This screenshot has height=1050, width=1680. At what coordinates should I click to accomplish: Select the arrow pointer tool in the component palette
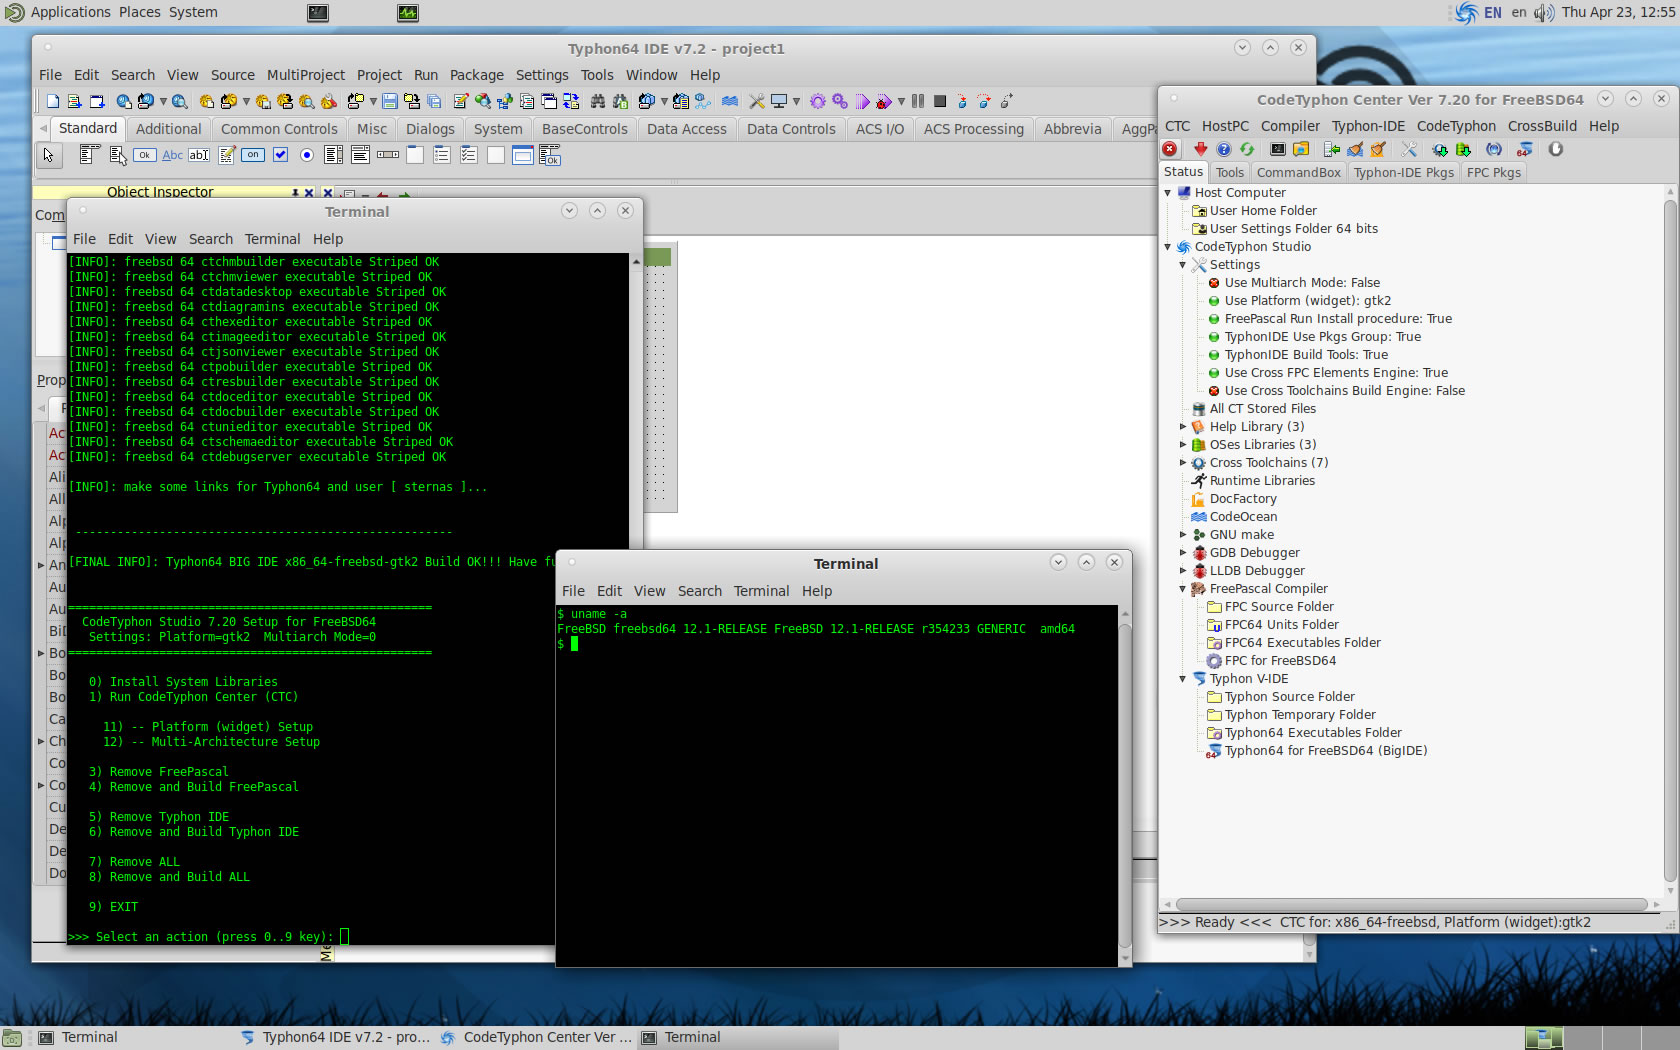pyautogui.click(x=48, y=155)
